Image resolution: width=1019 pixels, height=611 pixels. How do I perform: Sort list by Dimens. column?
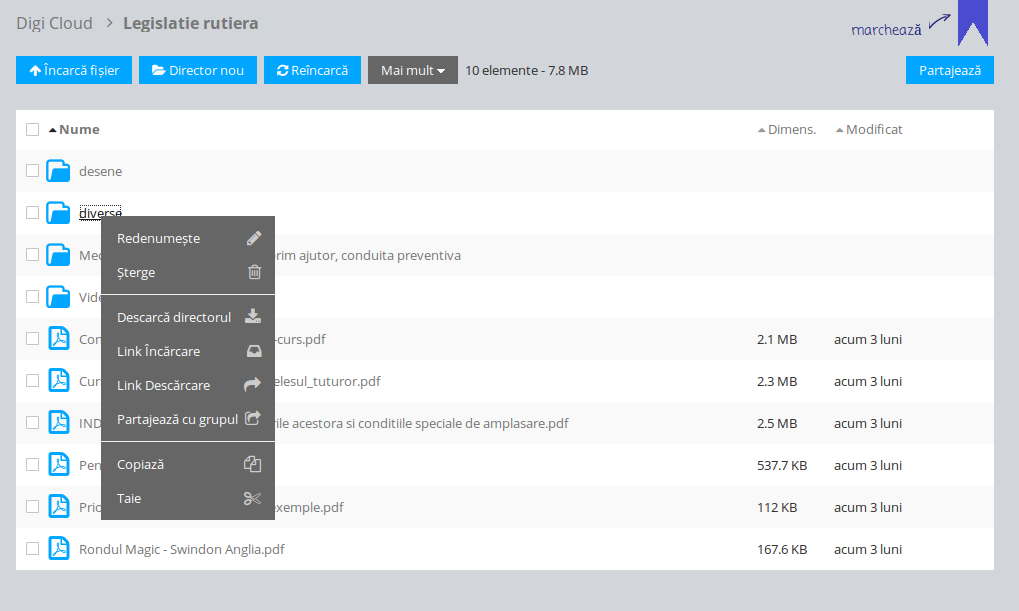[786, 129]
